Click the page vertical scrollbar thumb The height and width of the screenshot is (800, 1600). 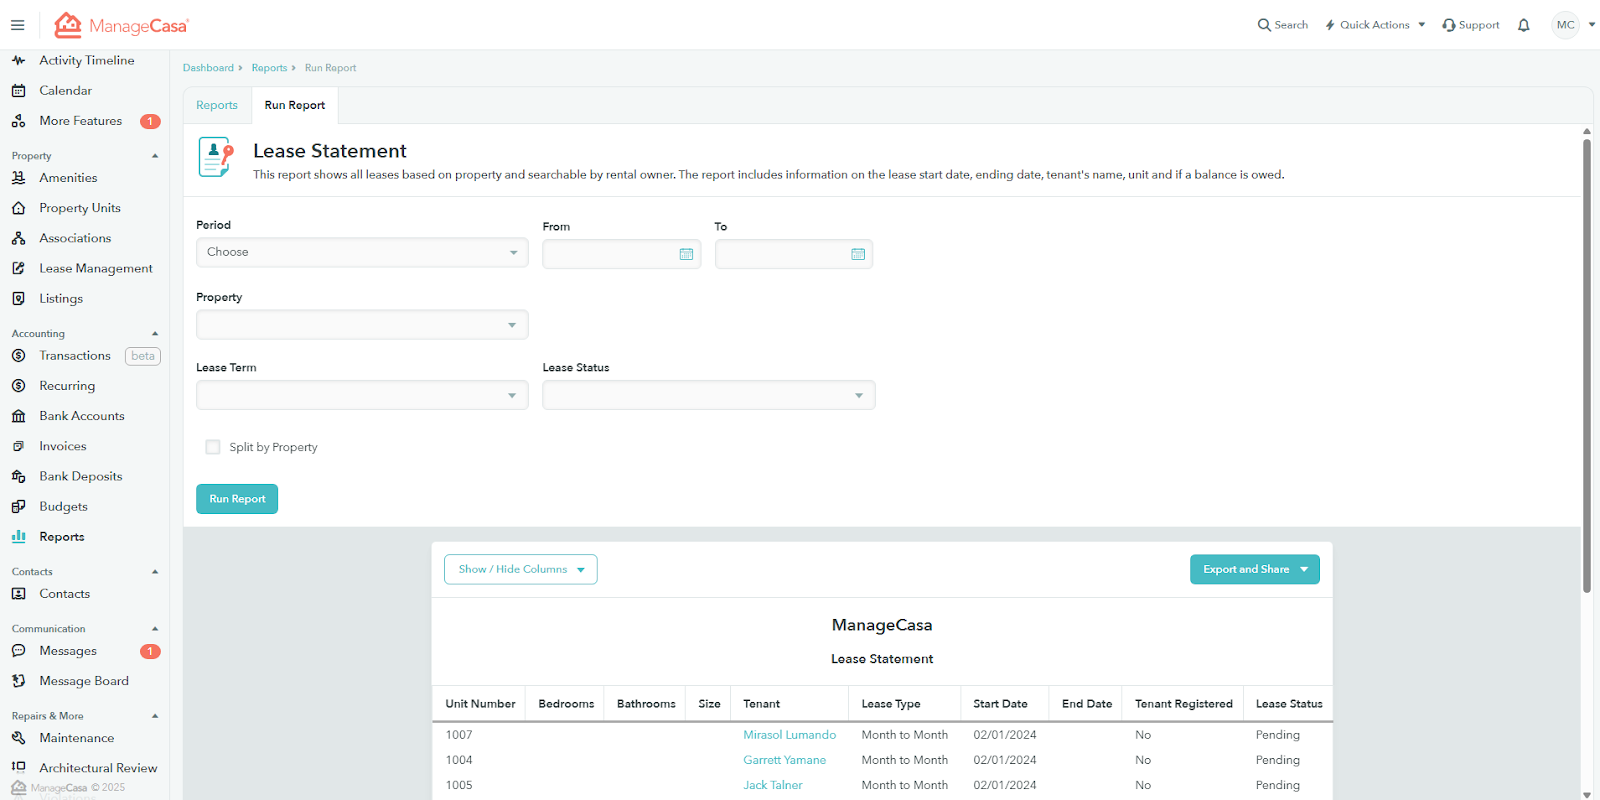pos(1587,365)
